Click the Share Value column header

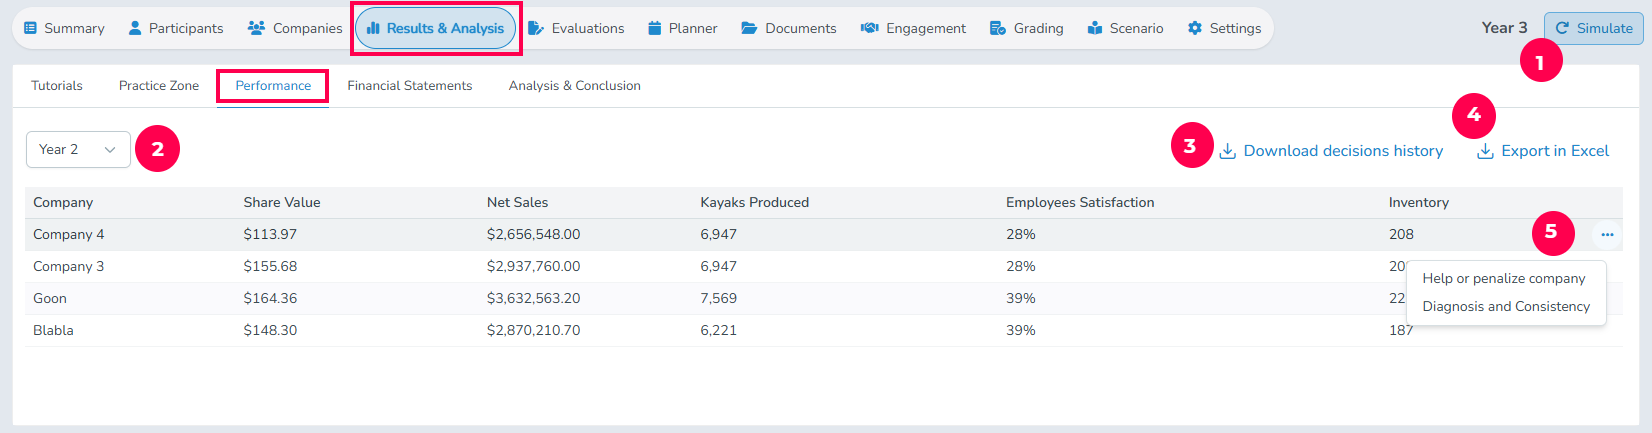coord(282,202)
